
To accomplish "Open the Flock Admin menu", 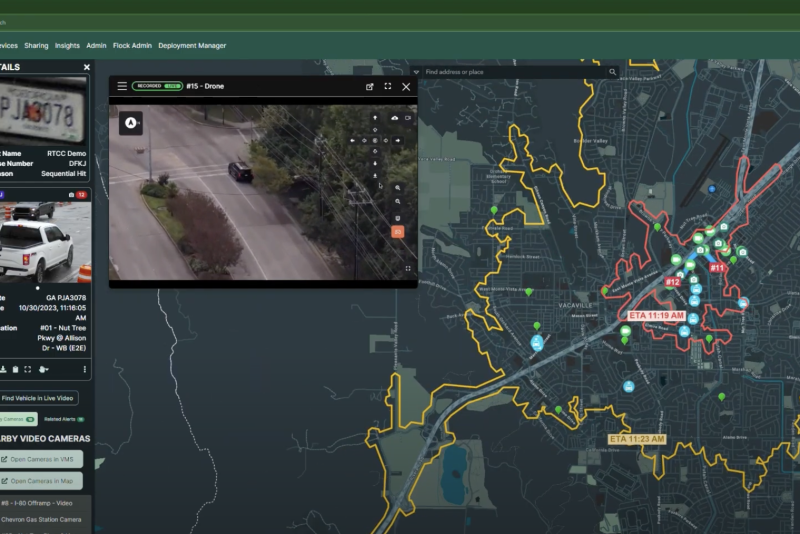I will pyautogui.click(x=132, y=45).
